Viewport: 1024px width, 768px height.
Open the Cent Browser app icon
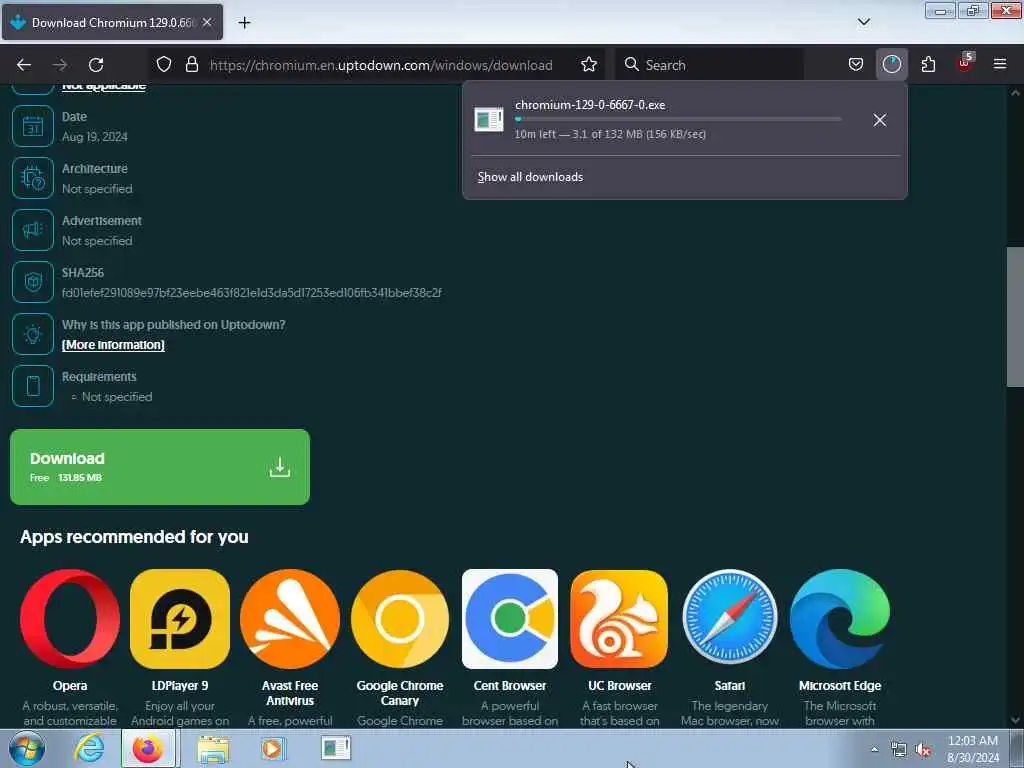[510, 618]
